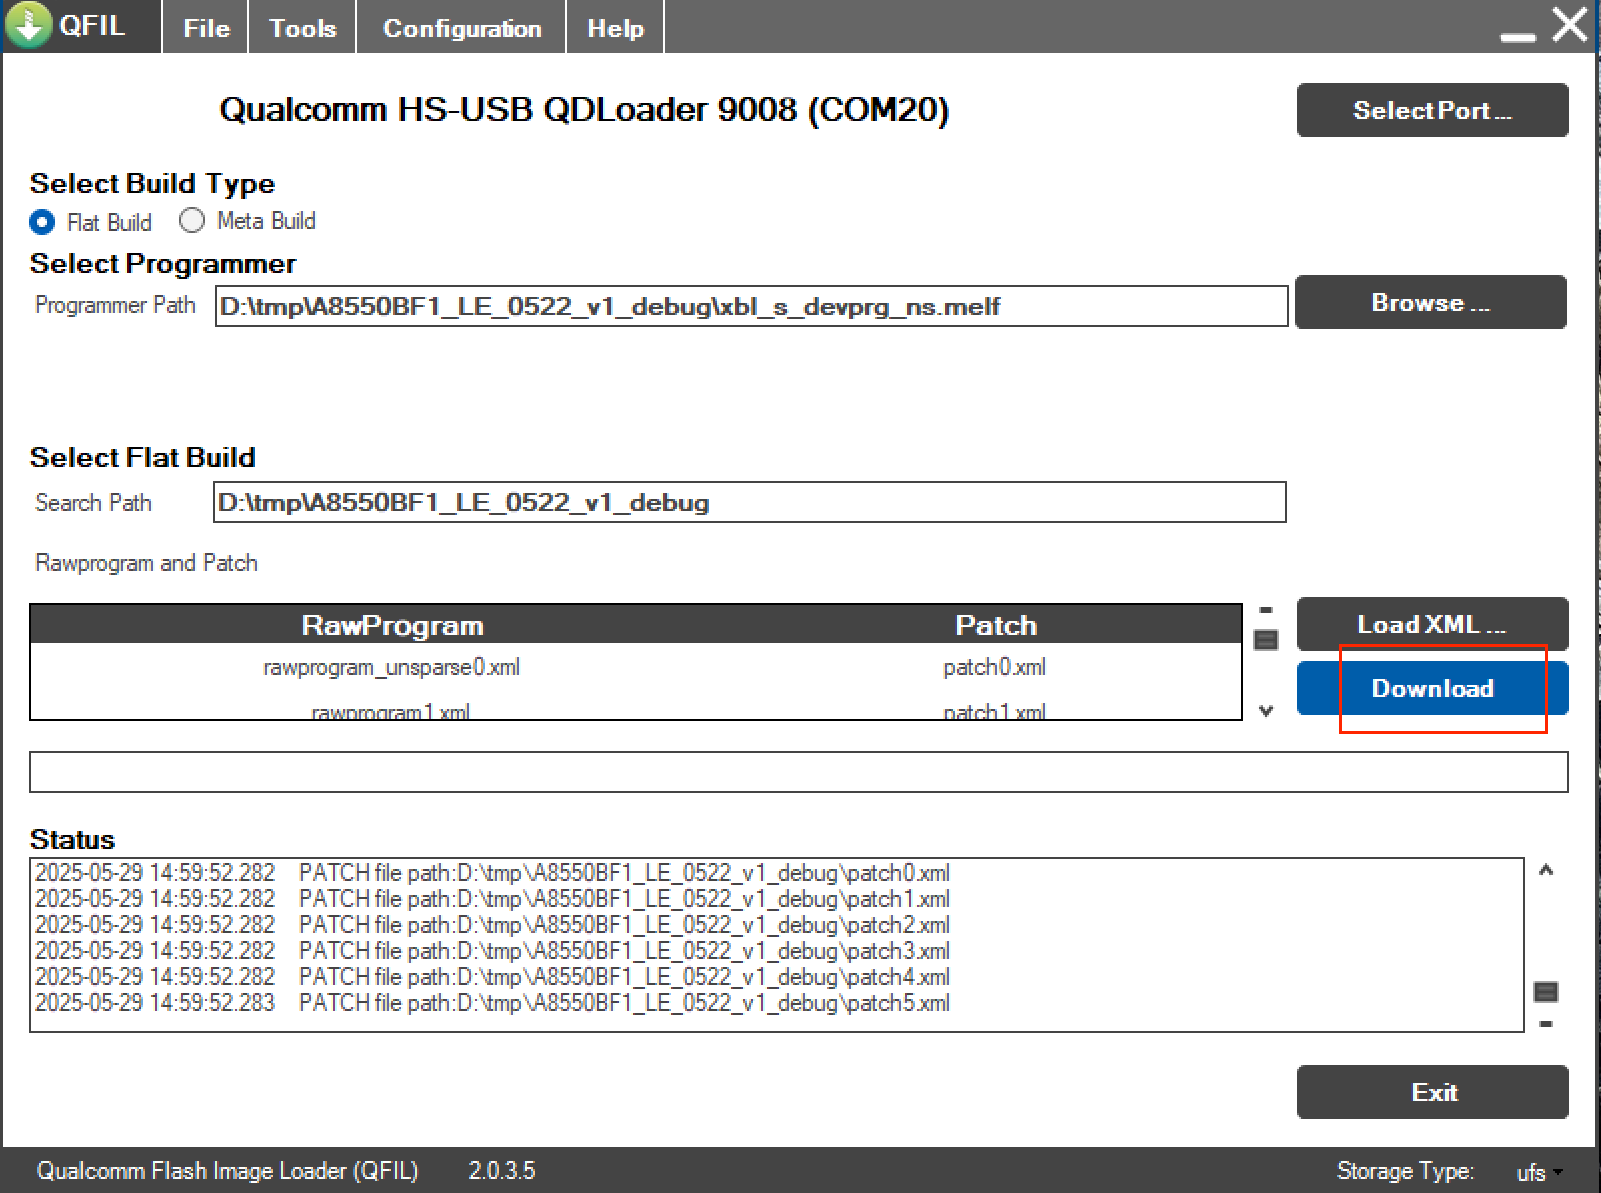The width and height of the screenshot is (1601, 1193).
Task: Click the RawProgram column header
Action: [x=392, y=625]
